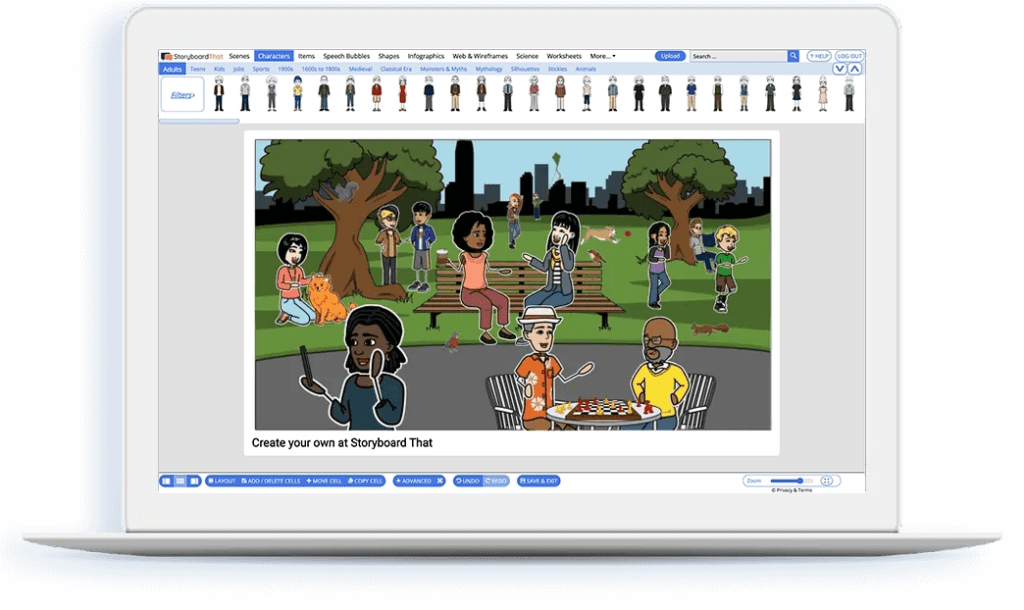The image size is (1024, 610).
Task: Open Web & Wireframes category
Action: pos(480,56)
